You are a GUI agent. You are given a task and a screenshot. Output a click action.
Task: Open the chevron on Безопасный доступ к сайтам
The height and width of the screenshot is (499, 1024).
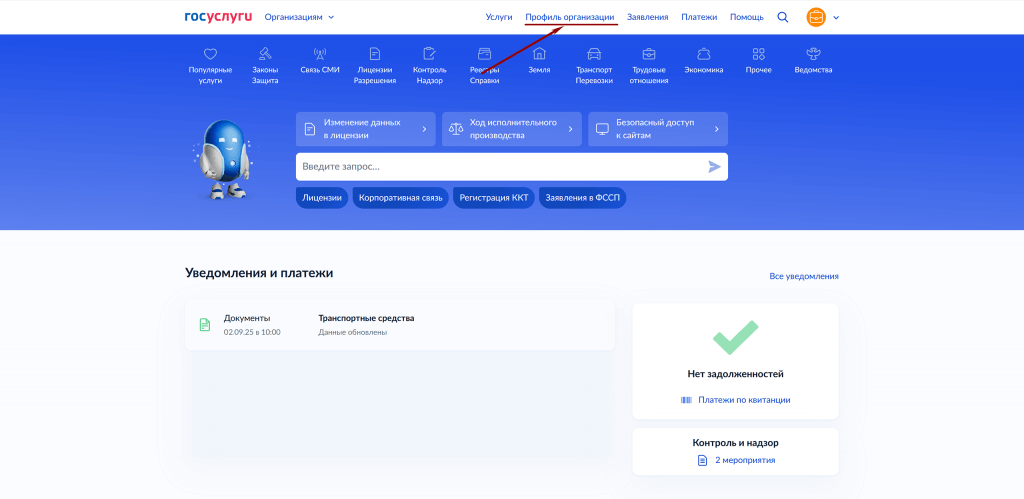716,129
